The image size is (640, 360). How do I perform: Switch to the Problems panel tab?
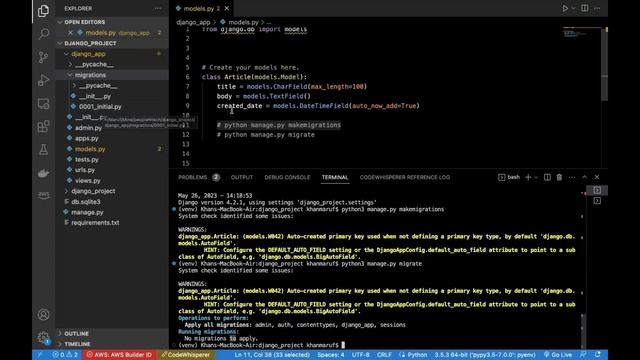tap(198, 177)
